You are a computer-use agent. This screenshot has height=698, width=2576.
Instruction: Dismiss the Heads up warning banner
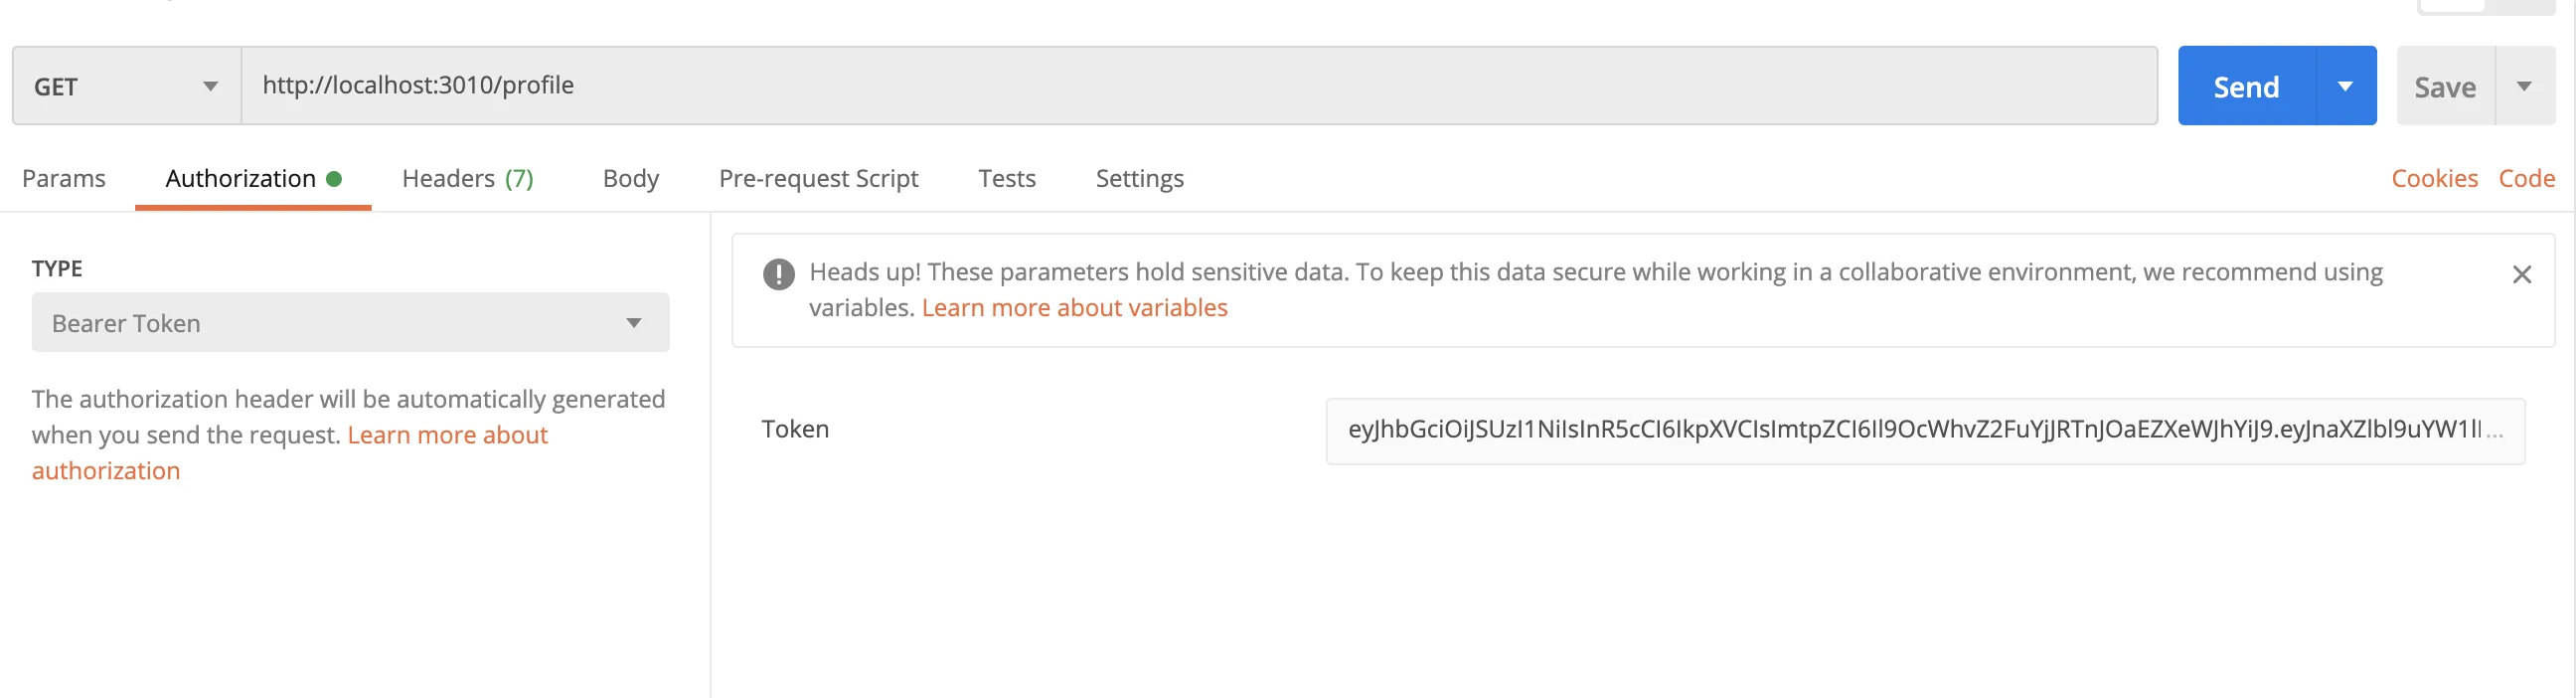pyautogui.click(x=2521, y=275)
